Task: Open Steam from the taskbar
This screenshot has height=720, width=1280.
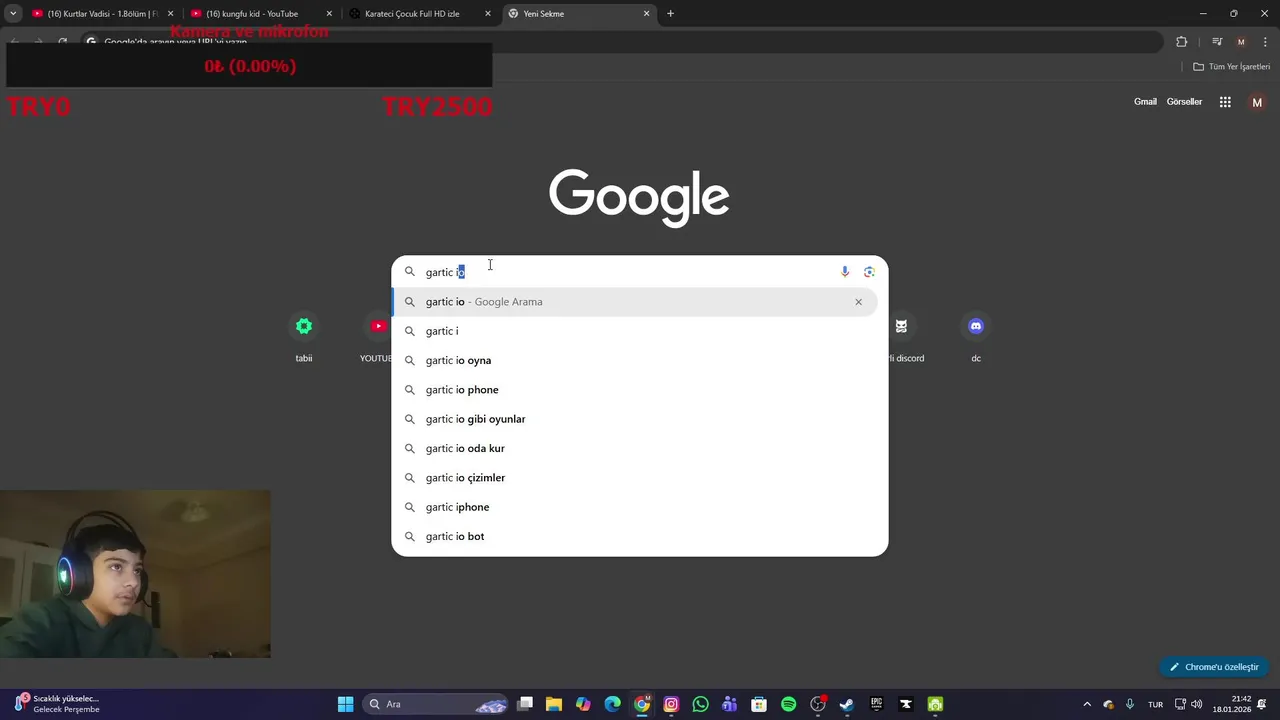Action: point(847,704)
